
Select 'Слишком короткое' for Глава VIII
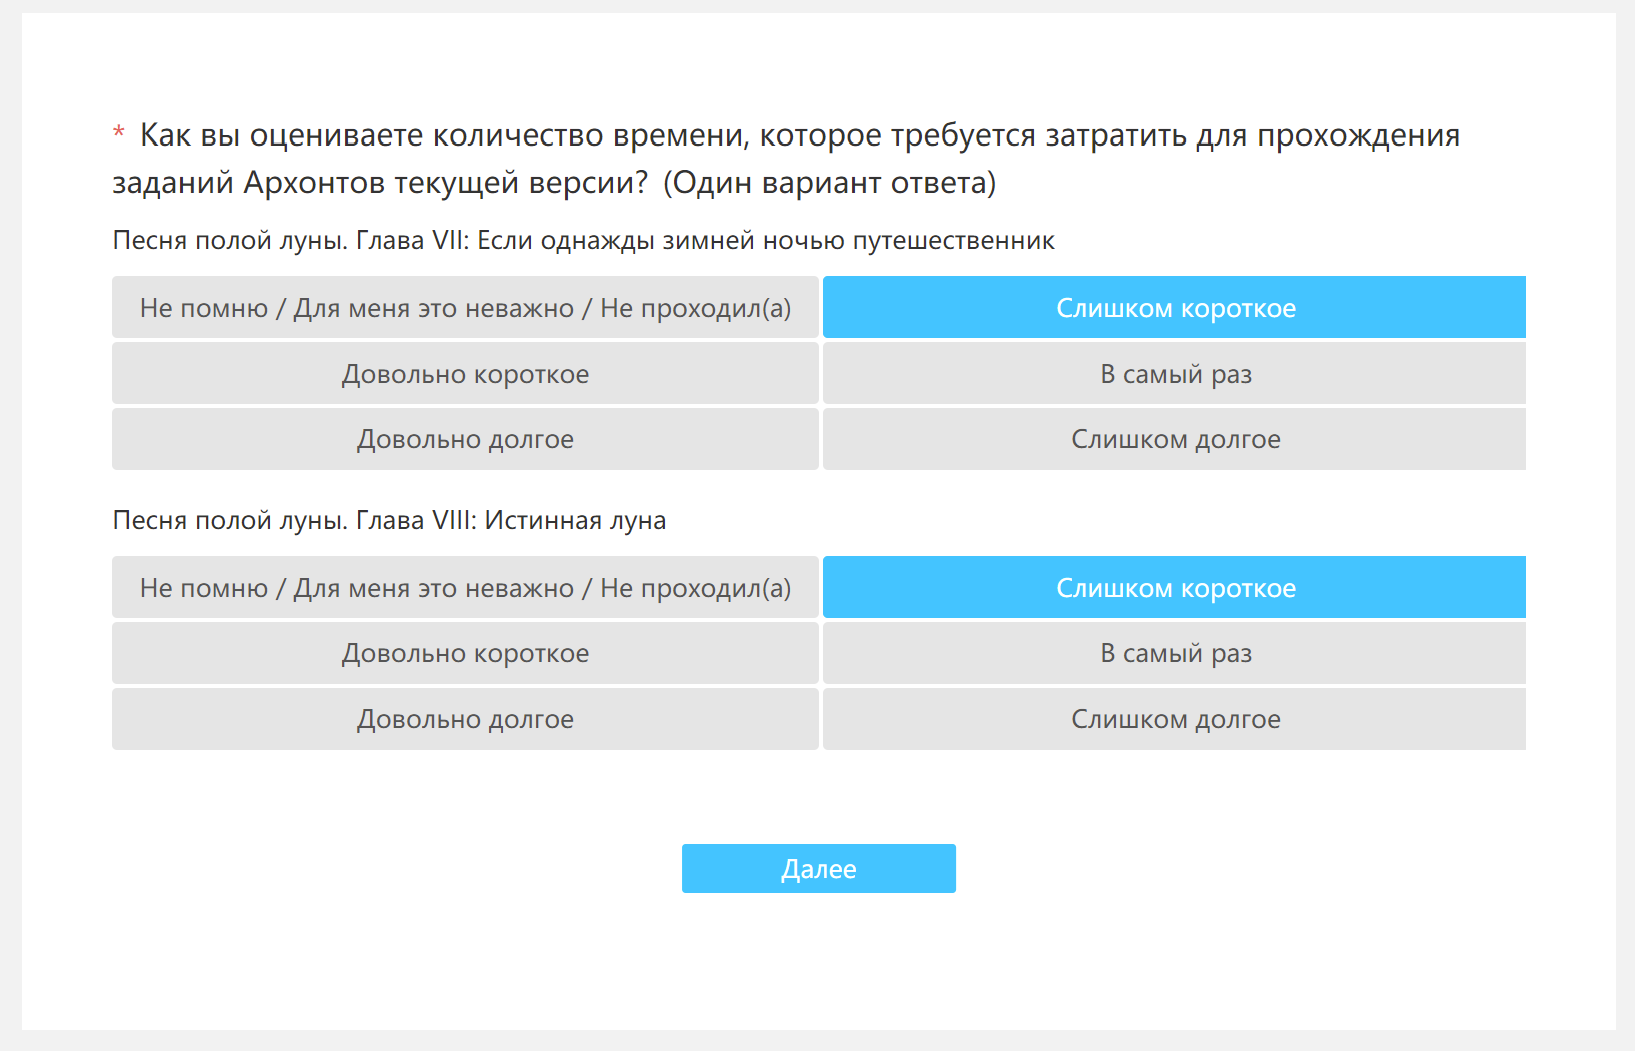pyautogui.click(x=1174, y=587)
